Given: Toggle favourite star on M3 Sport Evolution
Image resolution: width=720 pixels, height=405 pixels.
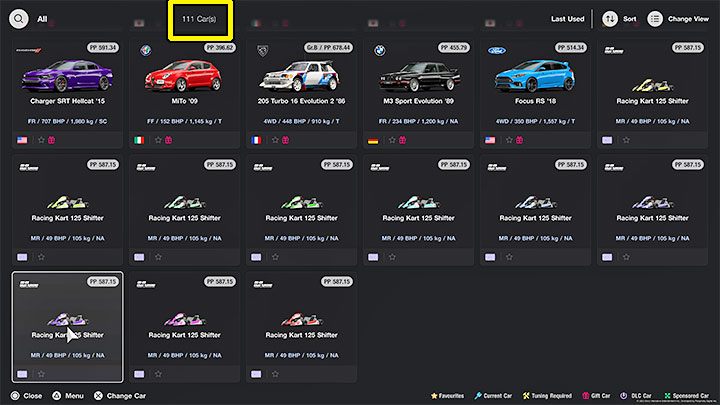Looking at the screenshot, I should point(390,141).
